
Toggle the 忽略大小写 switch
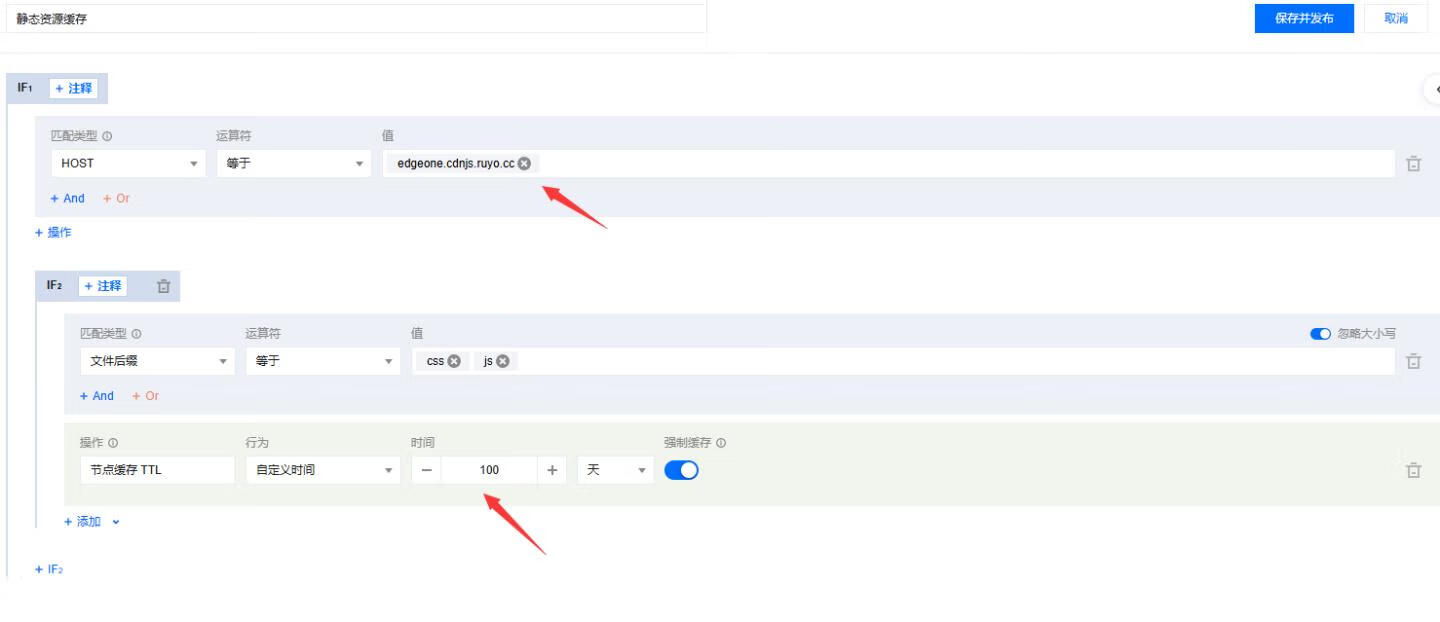[x=1320, y=334]
